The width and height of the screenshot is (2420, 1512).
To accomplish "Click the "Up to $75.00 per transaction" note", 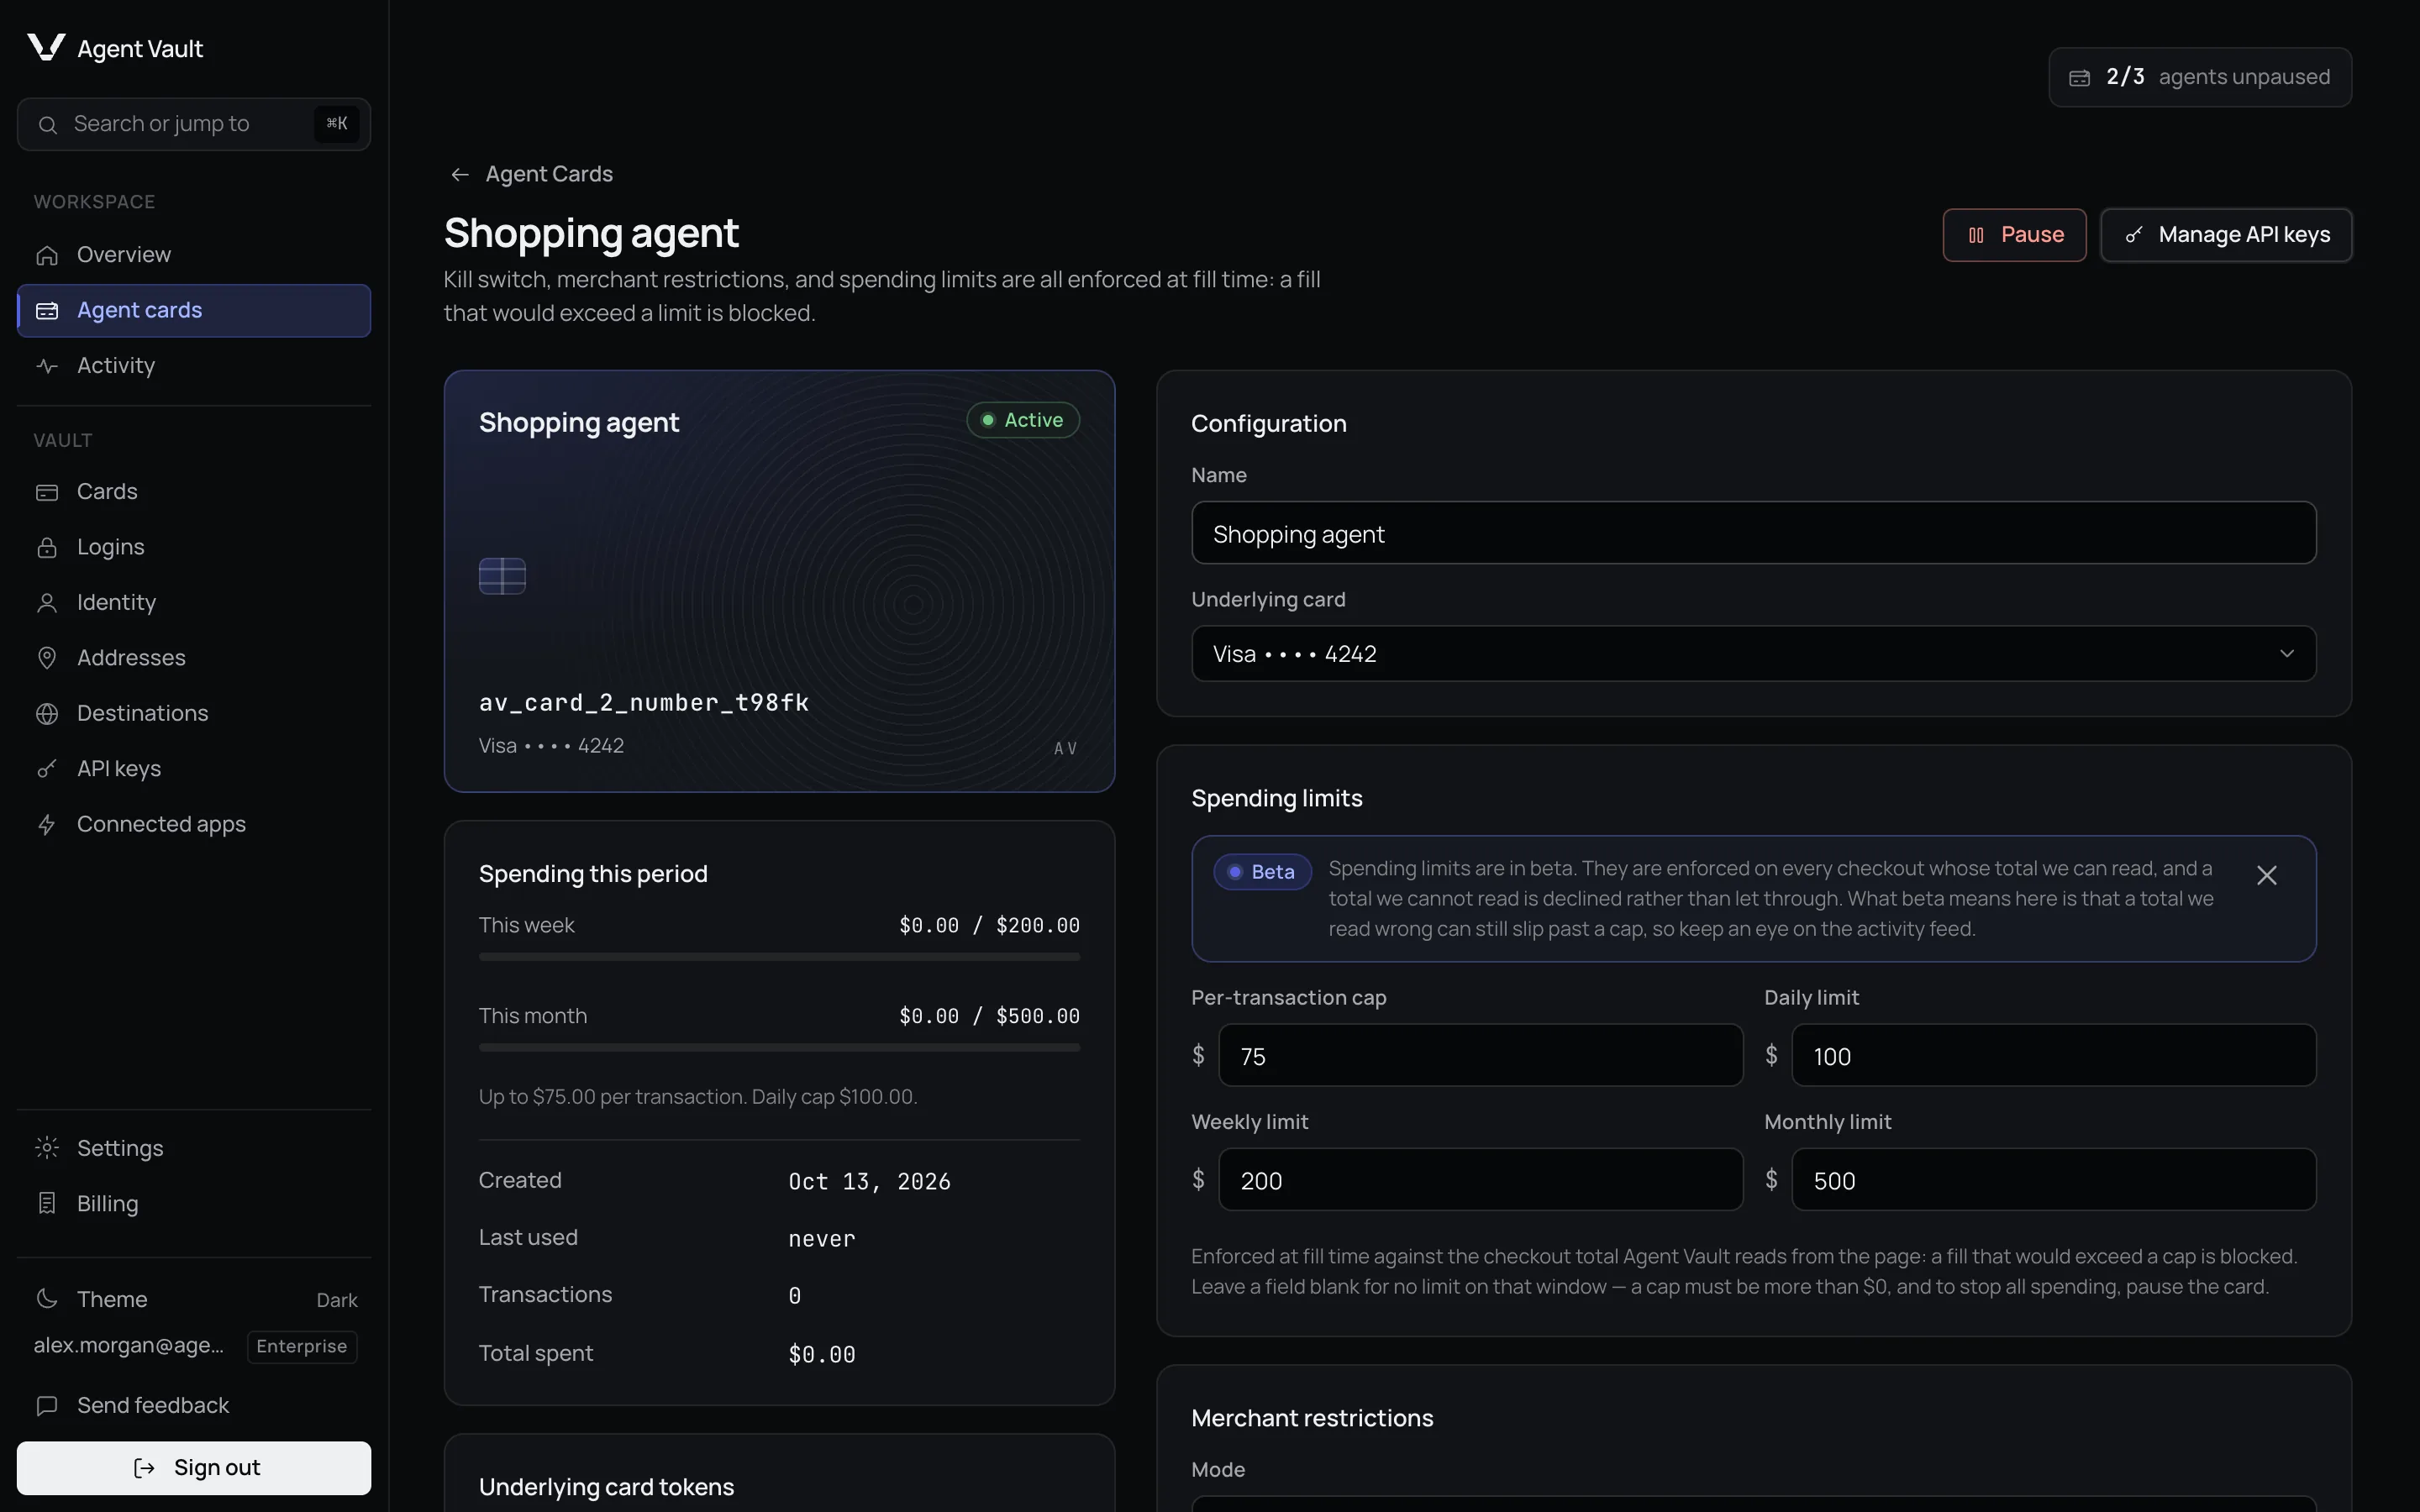I will [x=698, y=1097].
